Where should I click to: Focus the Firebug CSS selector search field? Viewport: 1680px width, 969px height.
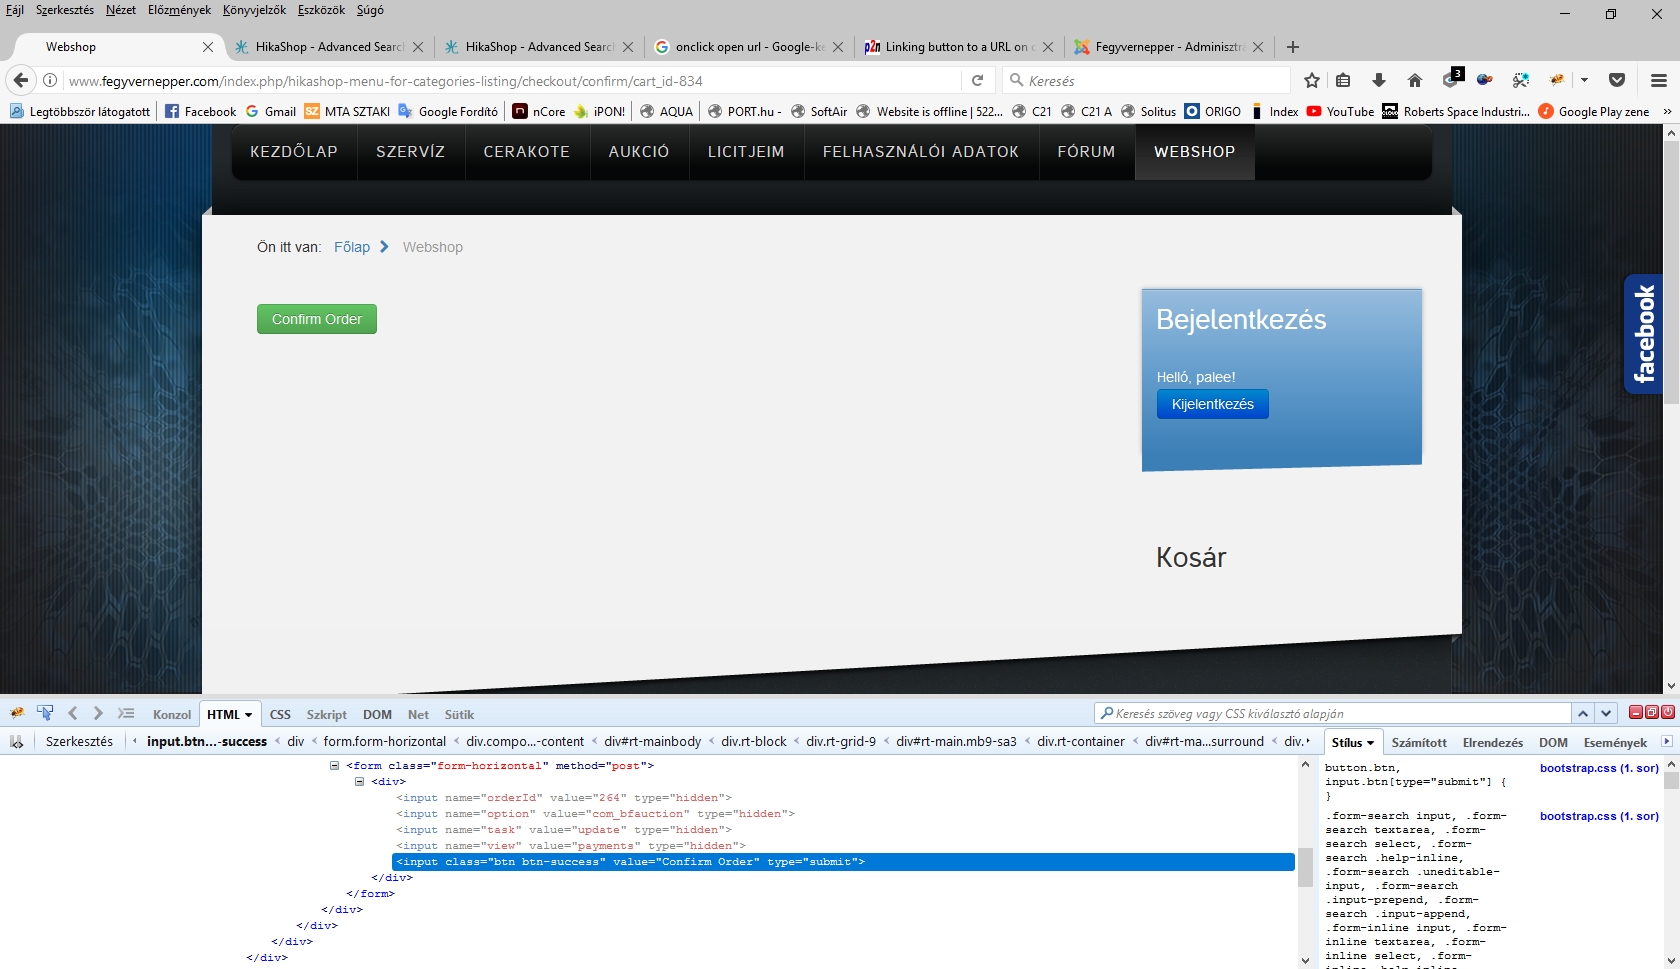tap(1334, 713)
